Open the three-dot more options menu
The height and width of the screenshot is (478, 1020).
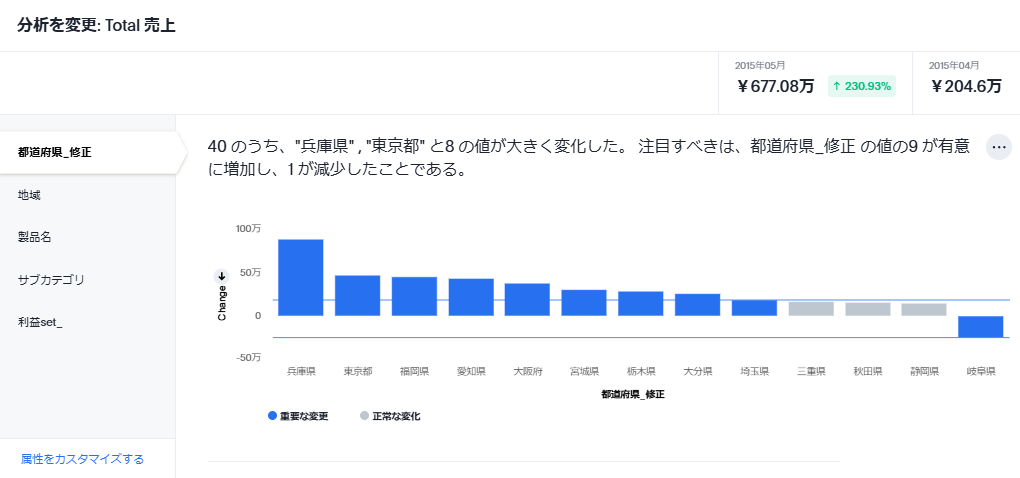click(998, 147)
